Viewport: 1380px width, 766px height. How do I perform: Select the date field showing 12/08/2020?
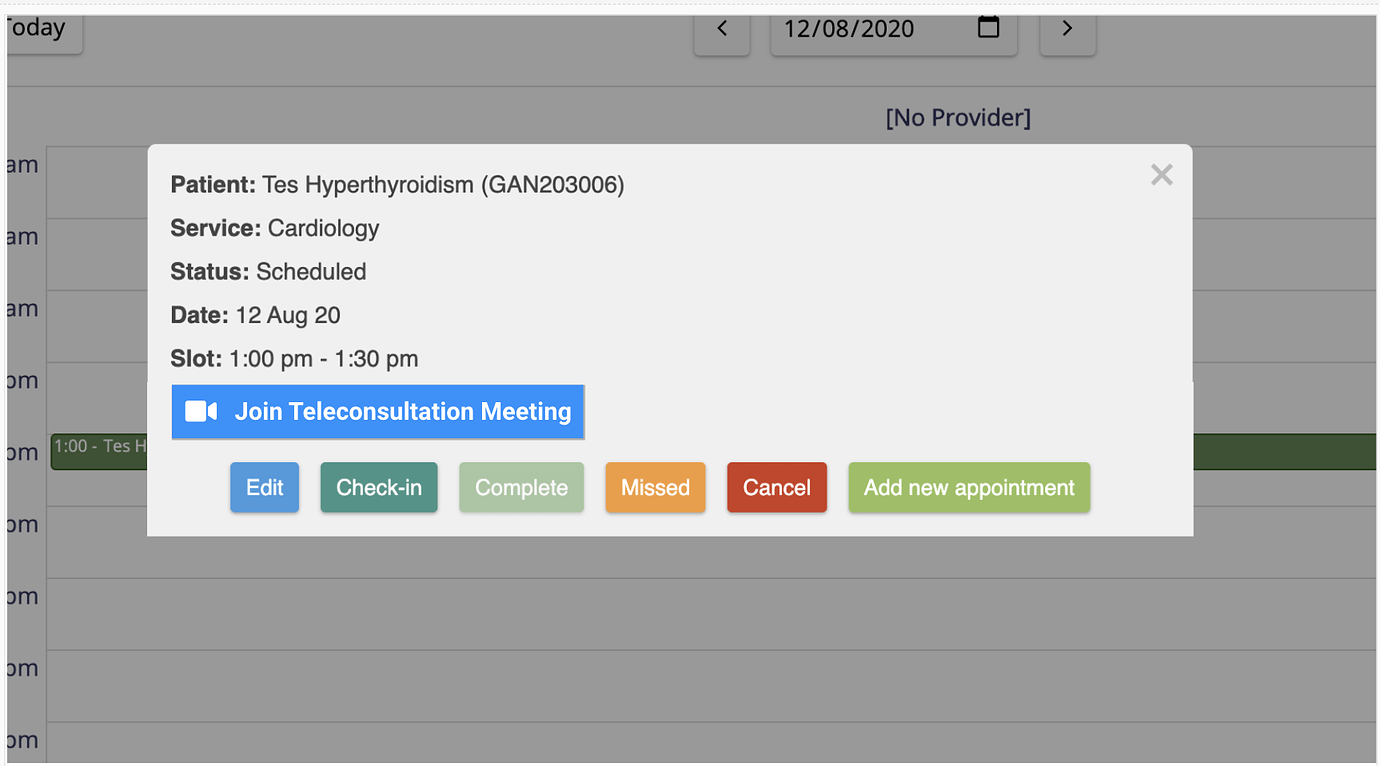coord(860,29)
